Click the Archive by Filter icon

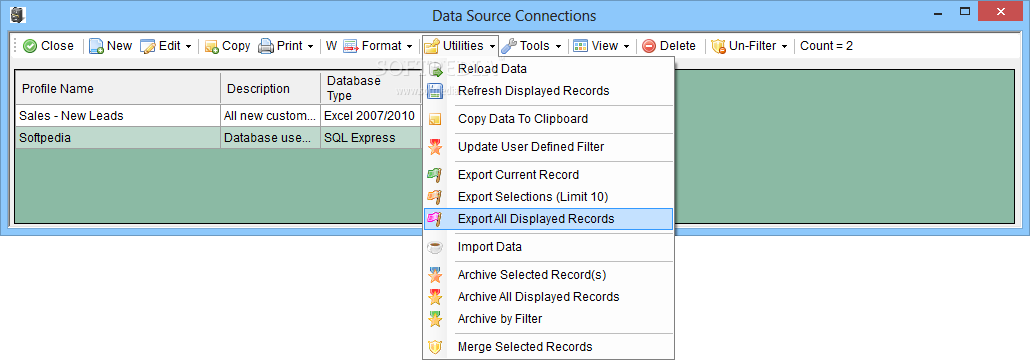coord(435,319)
